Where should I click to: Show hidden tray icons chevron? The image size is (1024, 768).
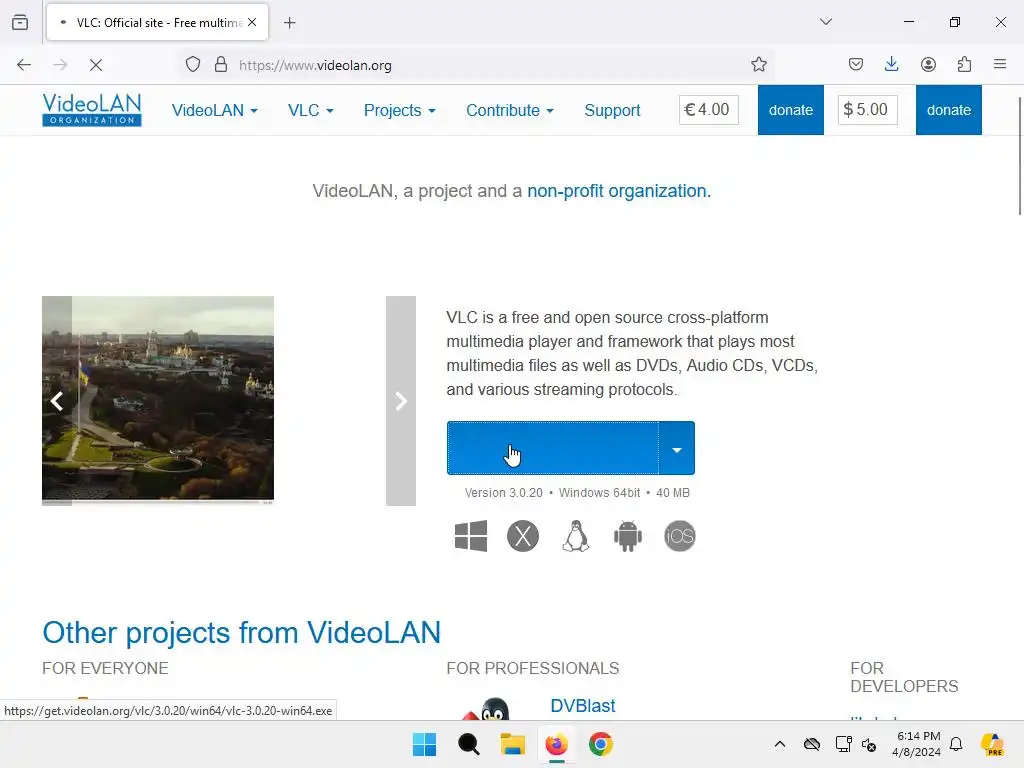pos(780,744)
